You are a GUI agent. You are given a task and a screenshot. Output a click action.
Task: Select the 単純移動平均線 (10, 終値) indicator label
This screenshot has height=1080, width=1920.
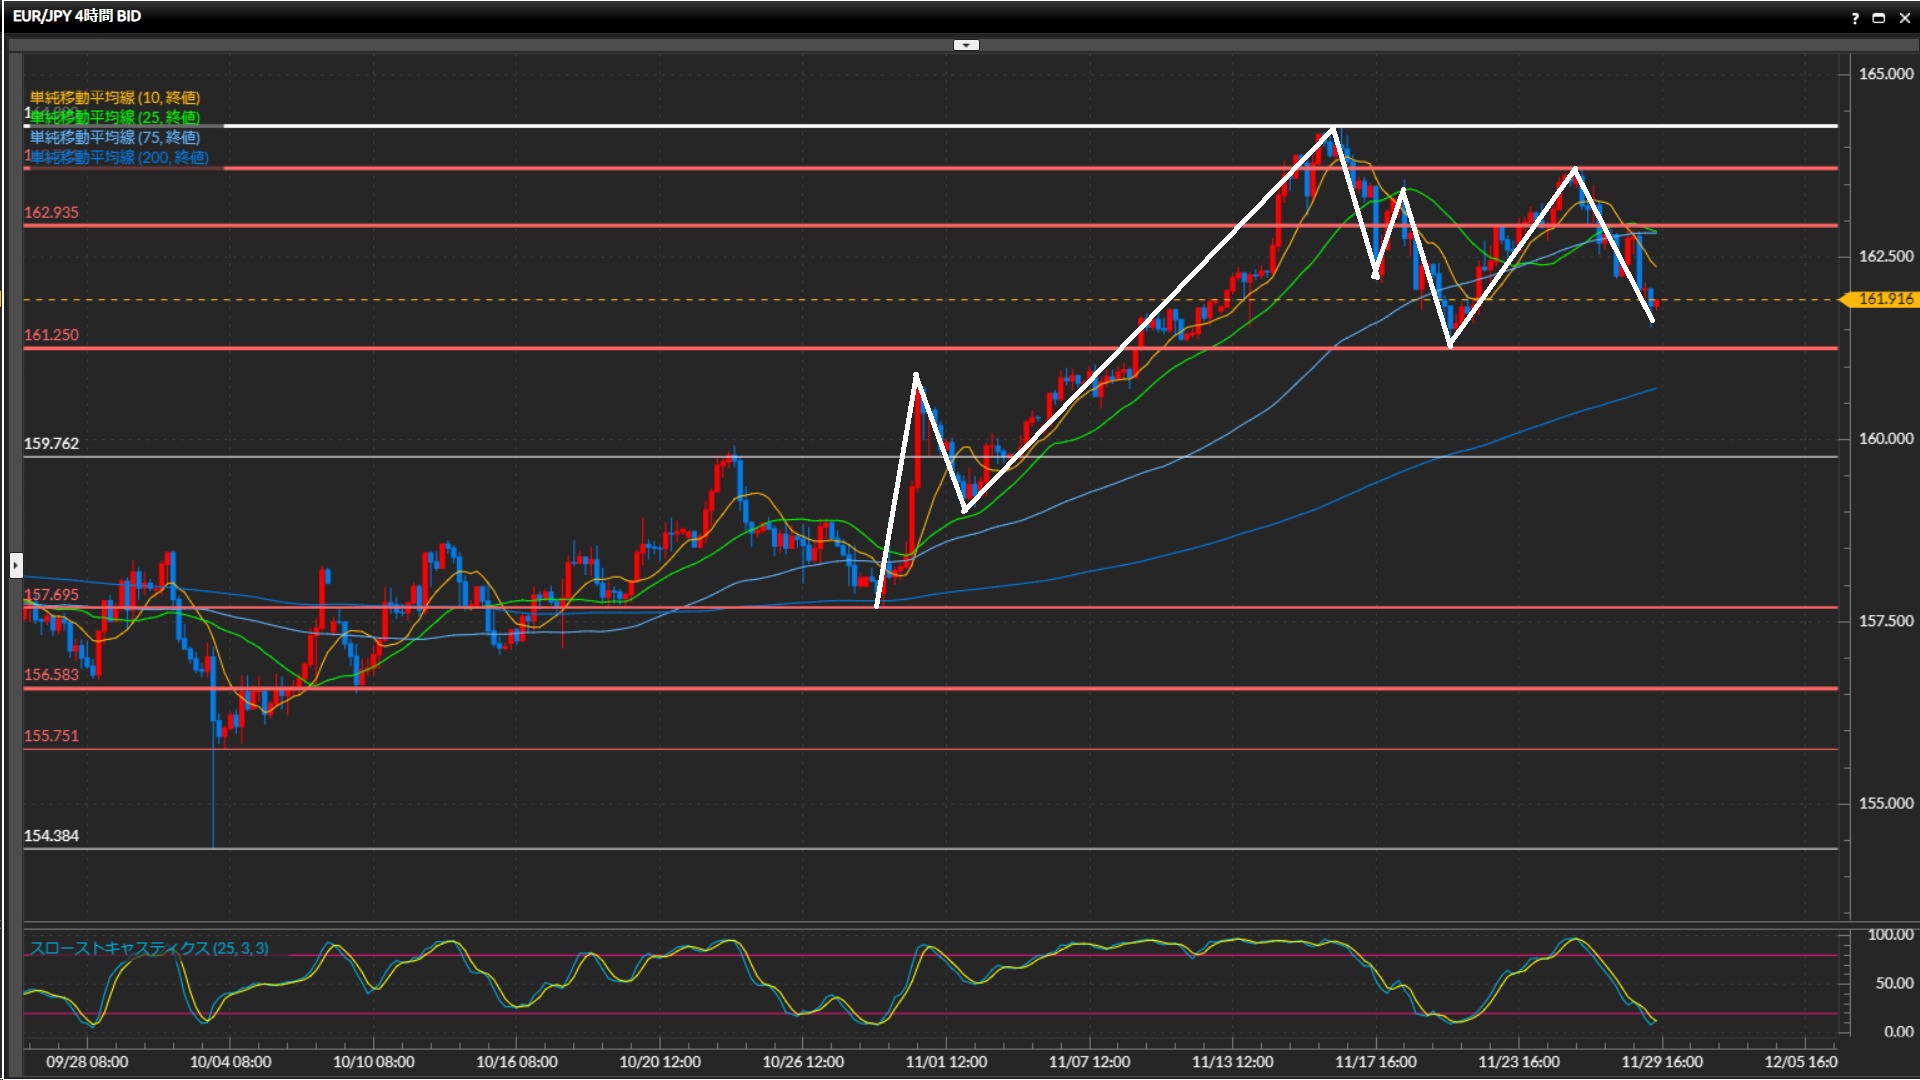(x=115, y=97)
